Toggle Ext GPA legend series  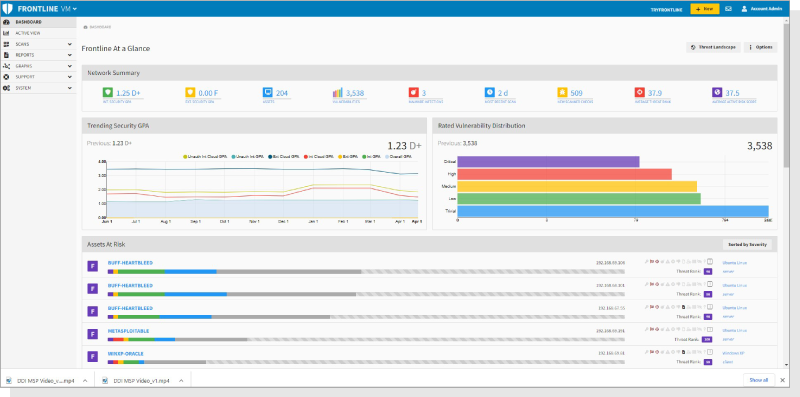(x=349, y=157)
